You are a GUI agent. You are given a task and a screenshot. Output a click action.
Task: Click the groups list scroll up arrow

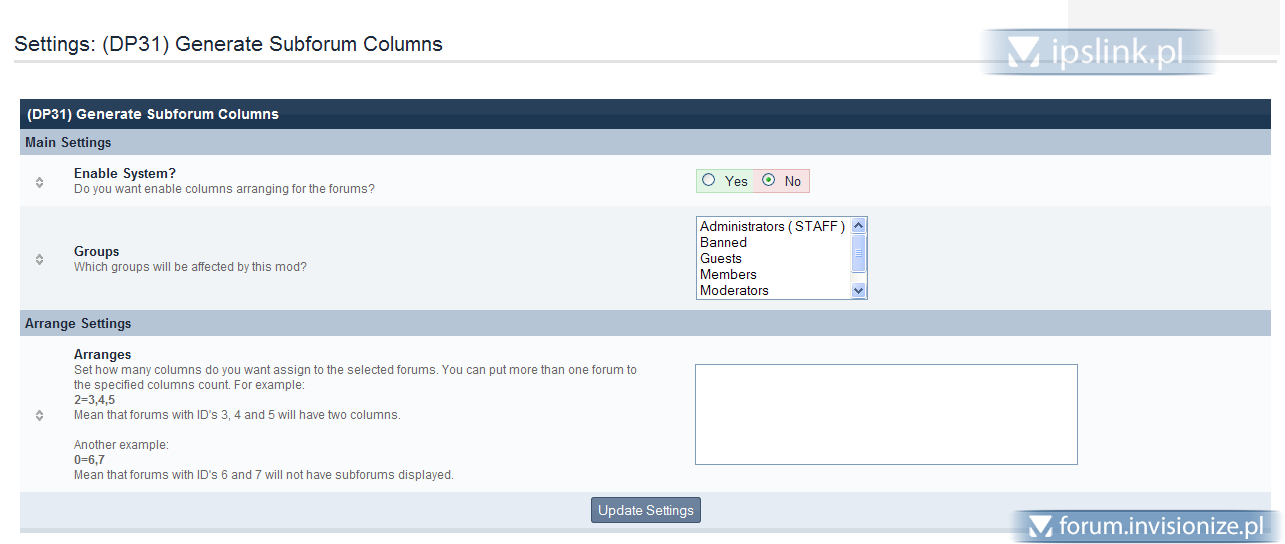coord(858,226)
